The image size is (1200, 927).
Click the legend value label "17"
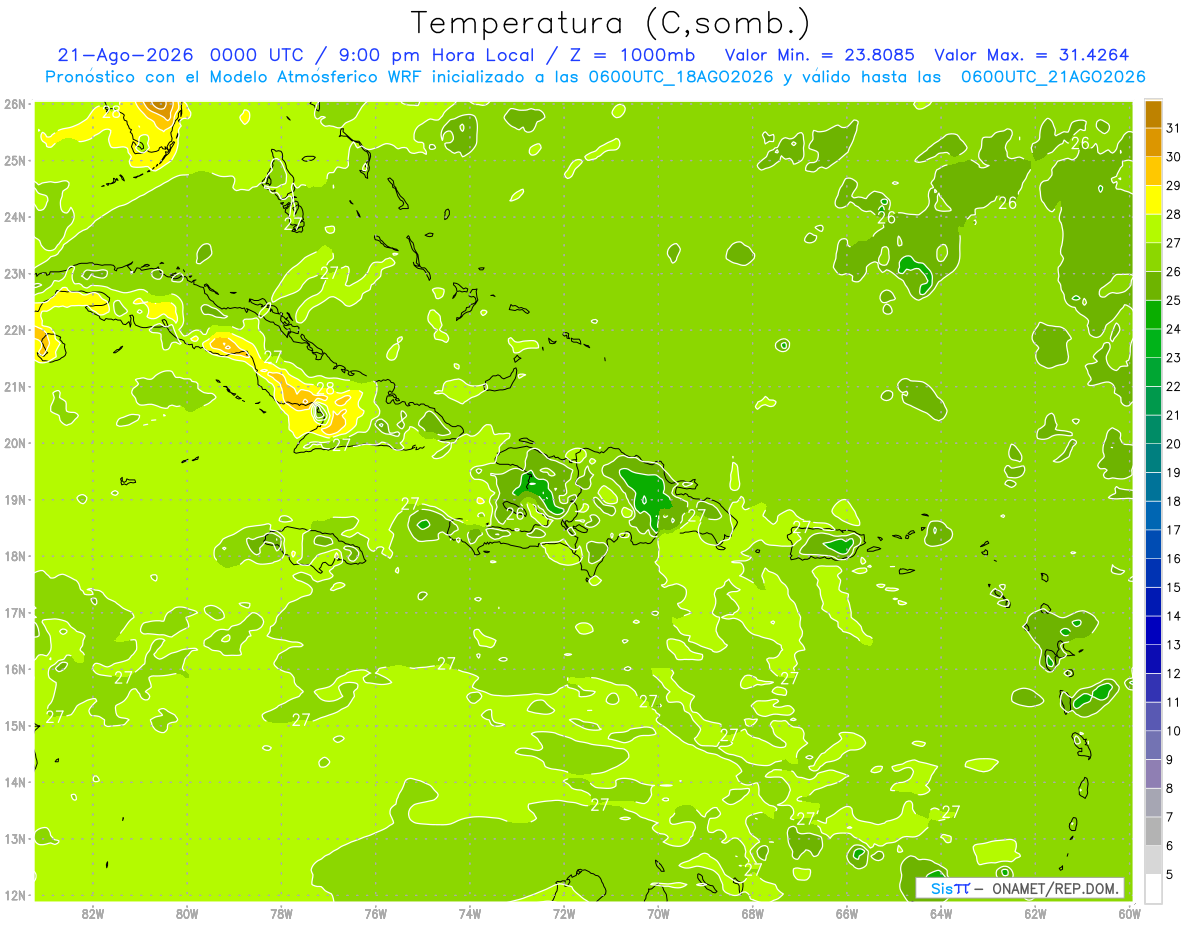[x=1174, y=530]
